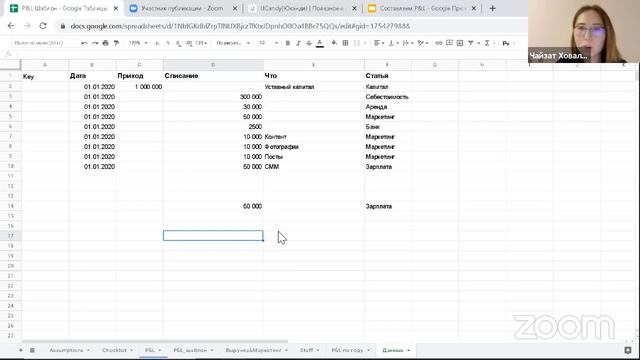Viewport: 640px width, 360px height.
Task: Open text wrapping options
Action: click(408, 43)
